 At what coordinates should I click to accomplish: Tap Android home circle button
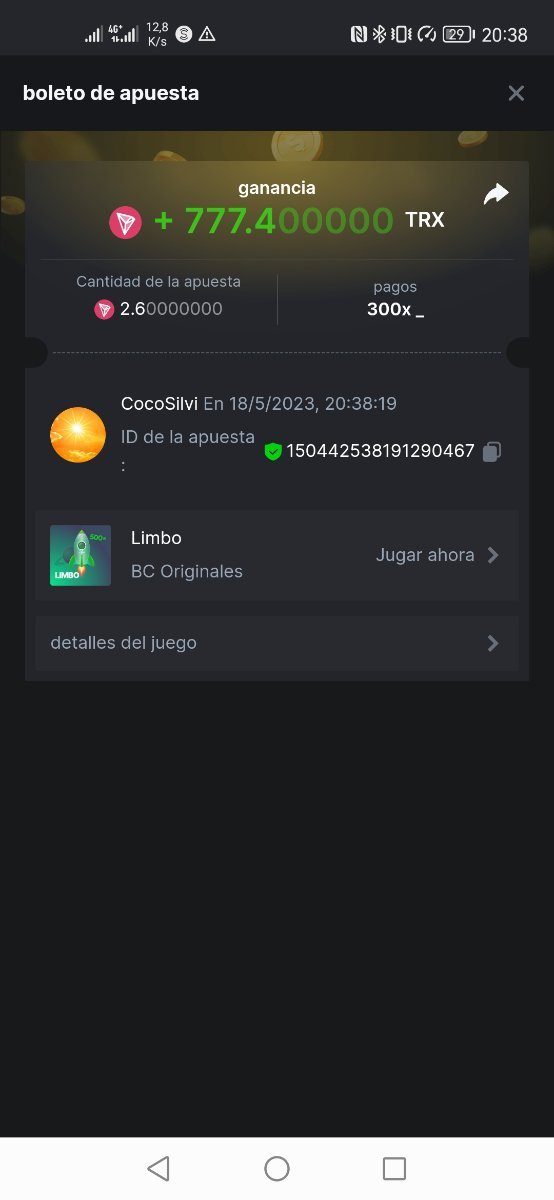pos(277,1168)
